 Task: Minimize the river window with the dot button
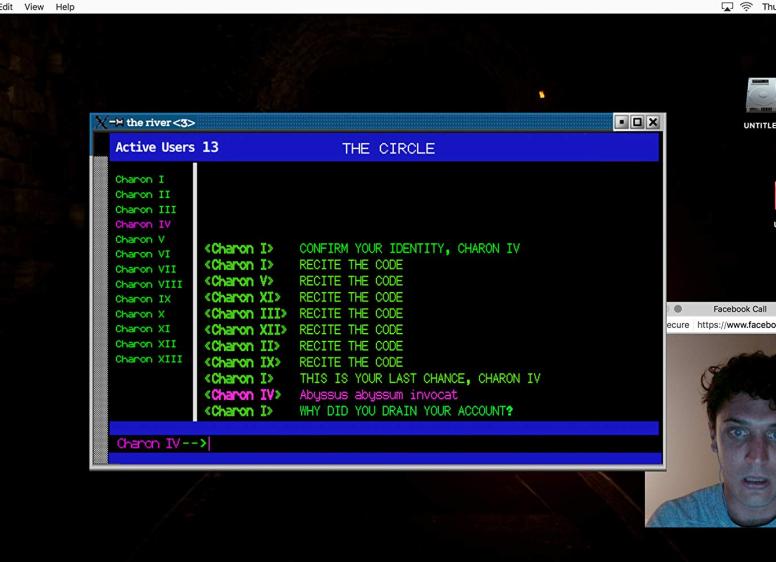point(621,122)
